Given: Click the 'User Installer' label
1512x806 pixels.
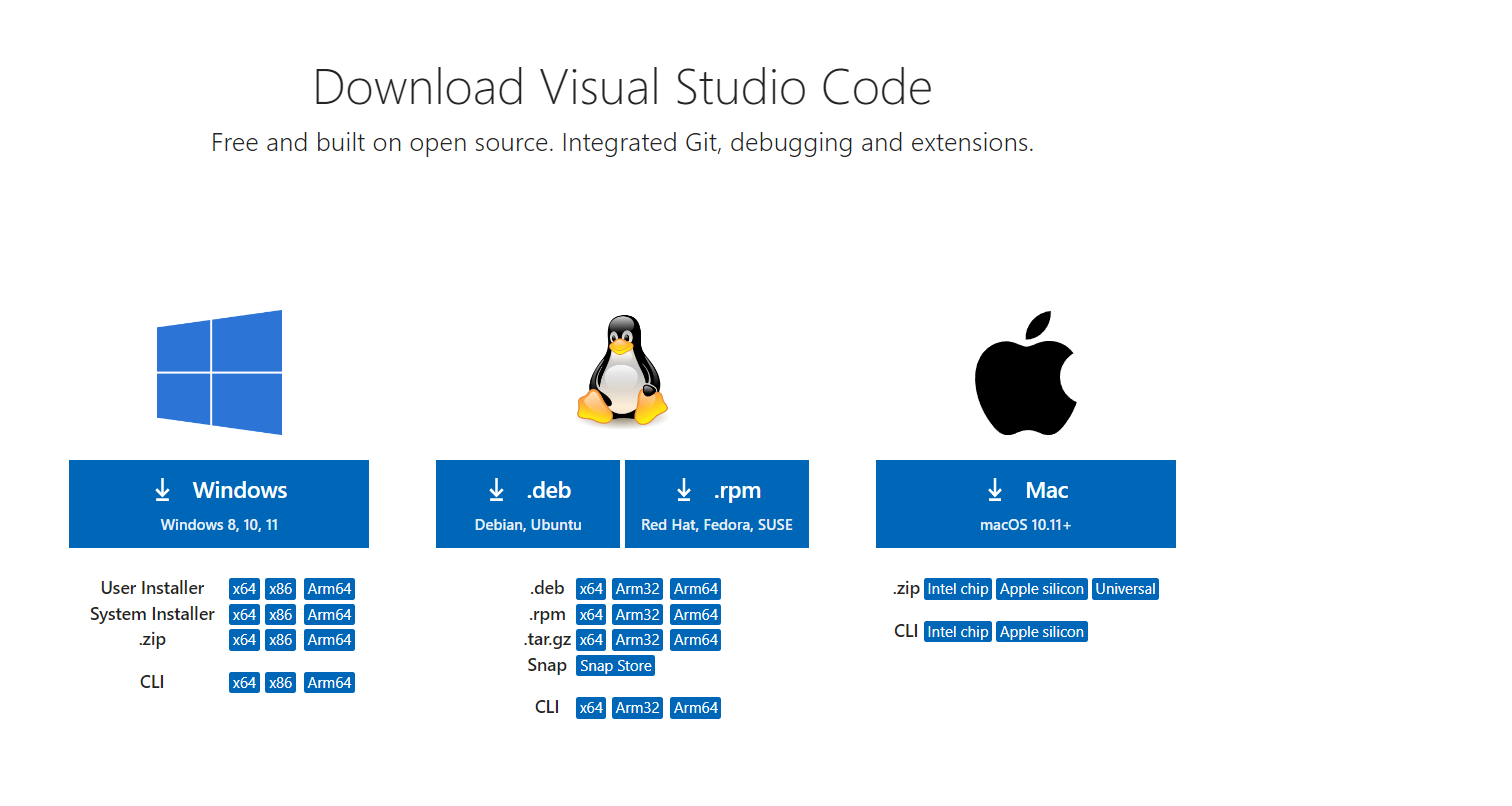Looking at the screenshot, I should point(152,588).
